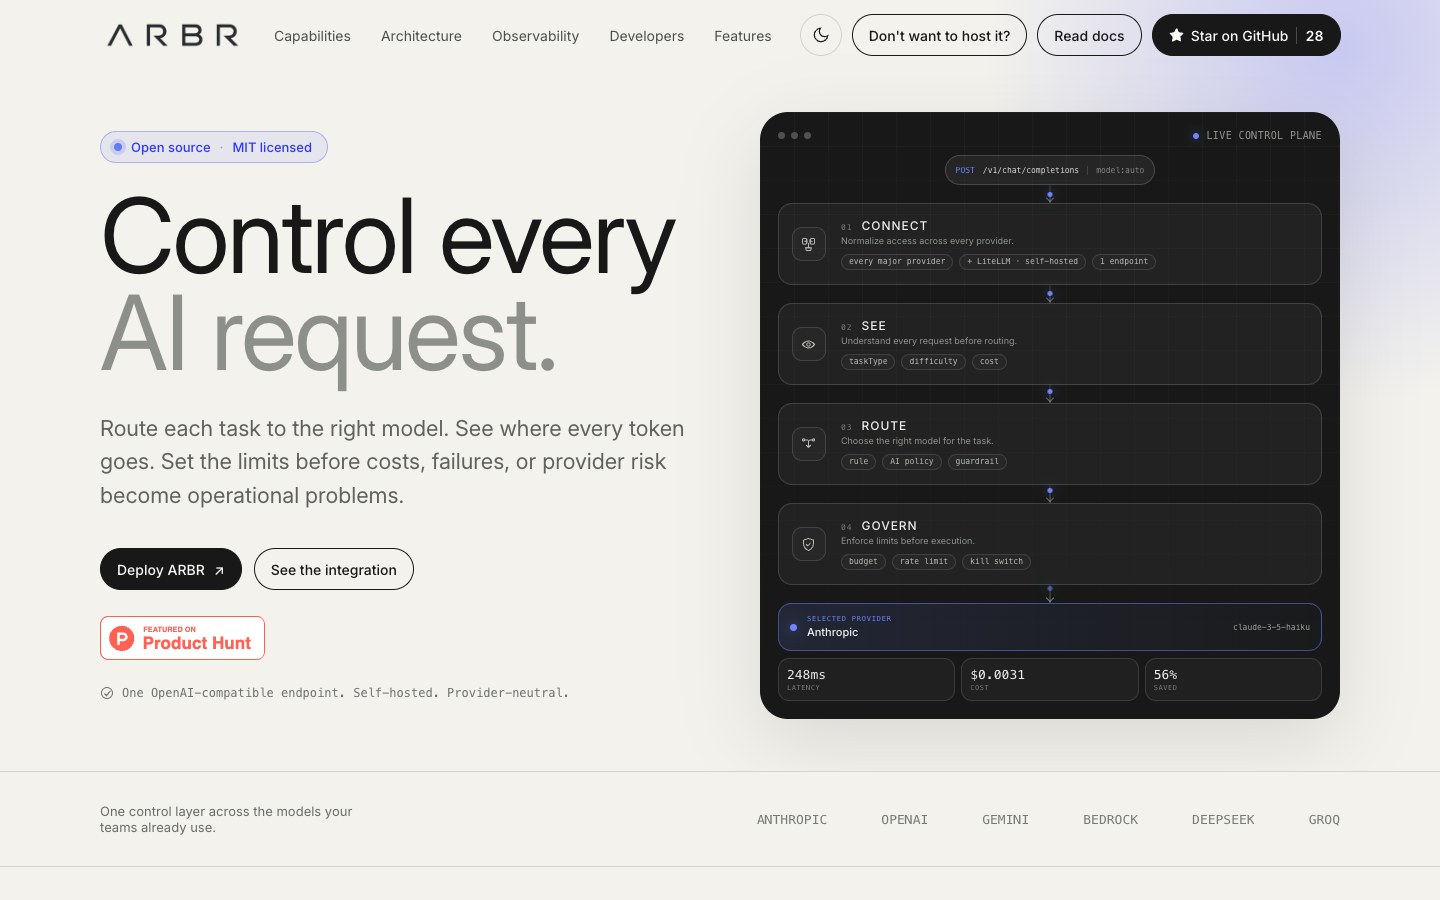Click ANTHROPIC in provider list
The width and height of the screenshot is (1440, 900).
(792, 820)
